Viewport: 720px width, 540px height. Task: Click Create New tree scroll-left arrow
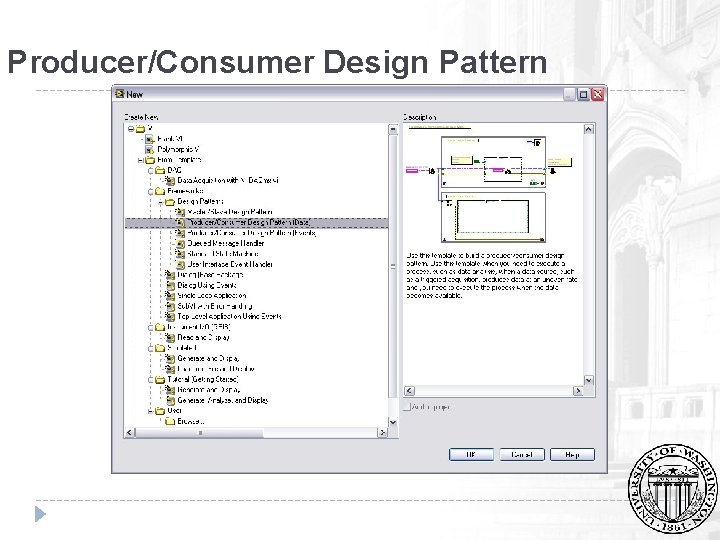(130, 433)
